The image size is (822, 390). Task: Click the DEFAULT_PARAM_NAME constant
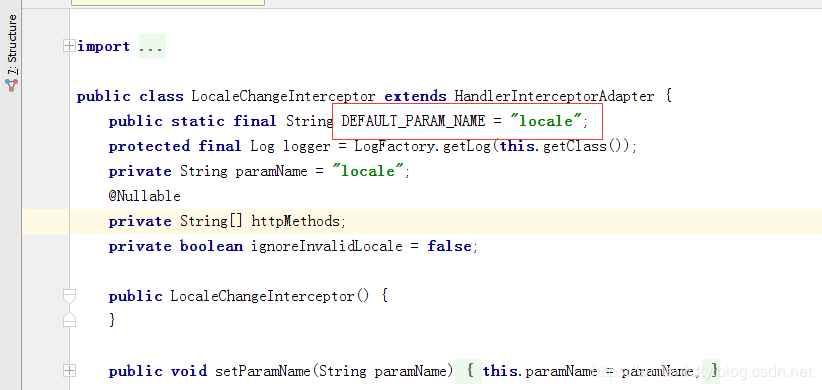tap(413, 122)
